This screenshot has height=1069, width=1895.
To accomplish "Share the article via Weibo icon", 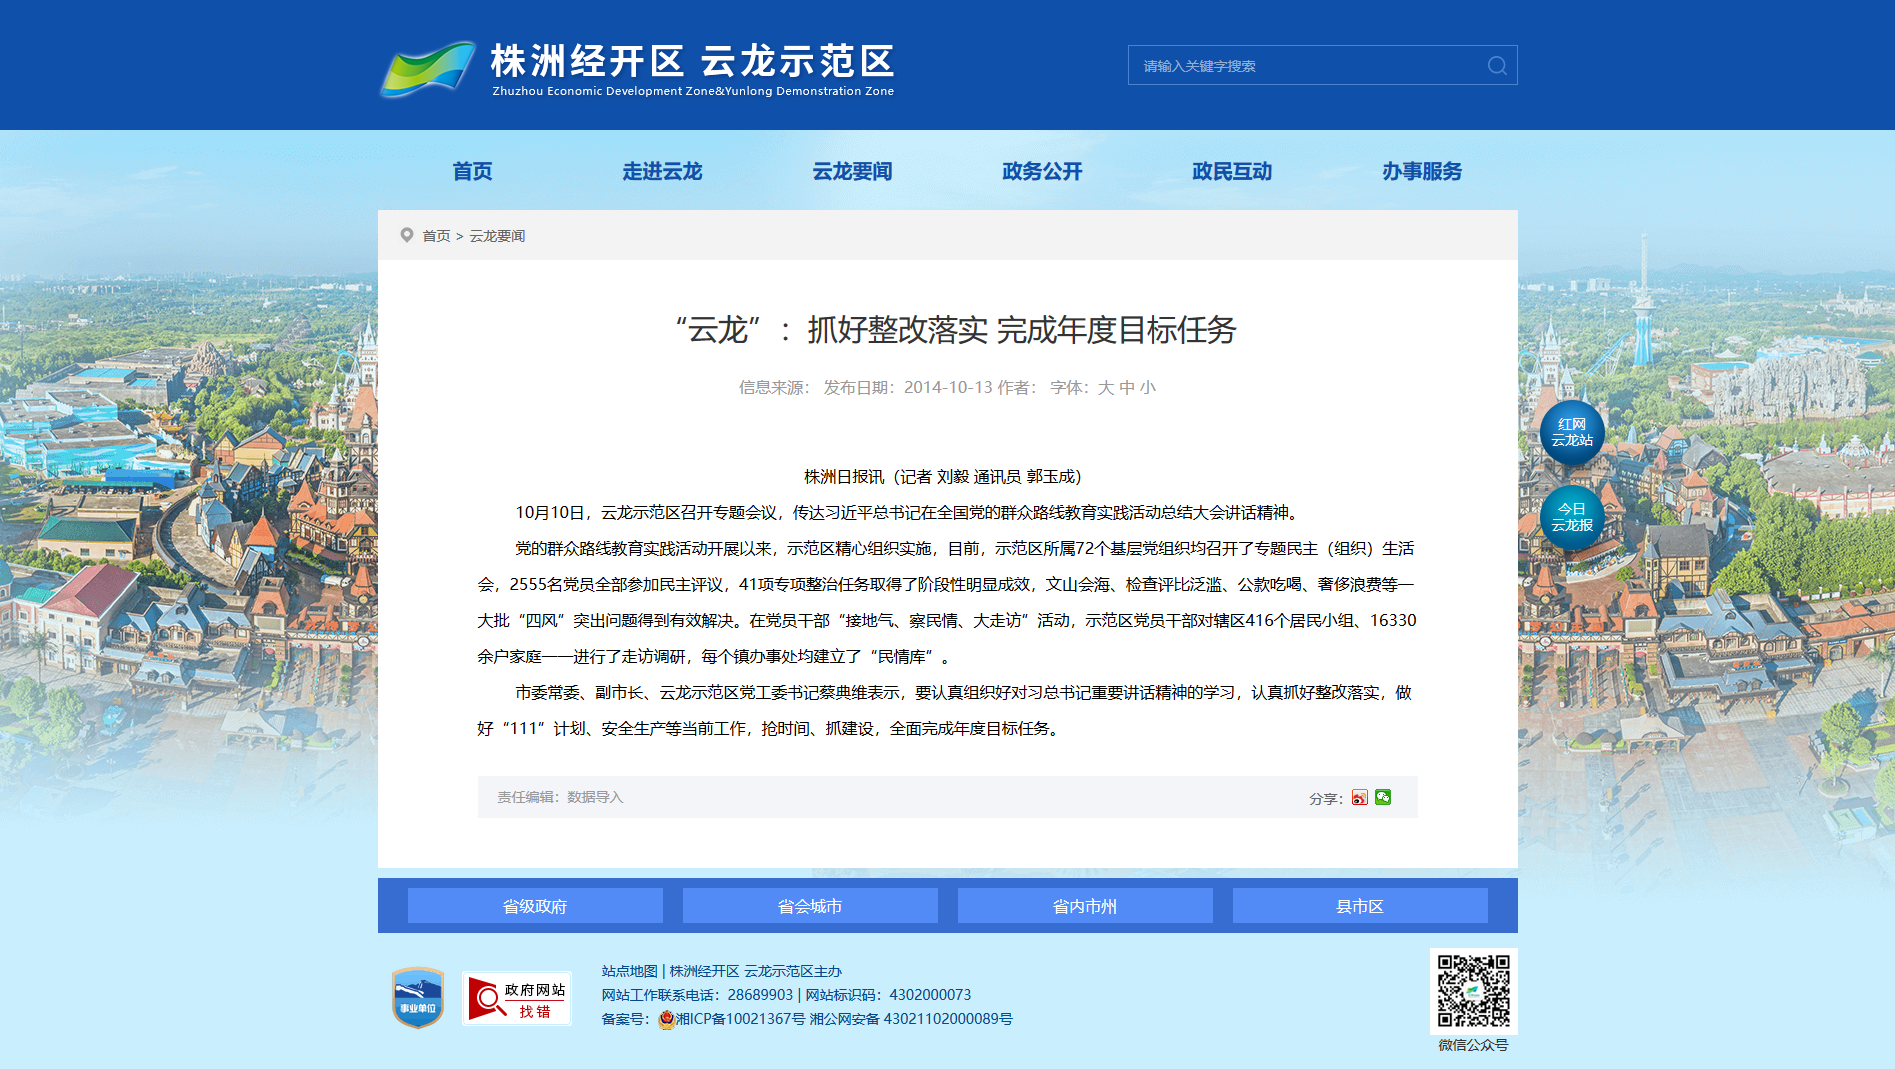I will [1359, 797].
